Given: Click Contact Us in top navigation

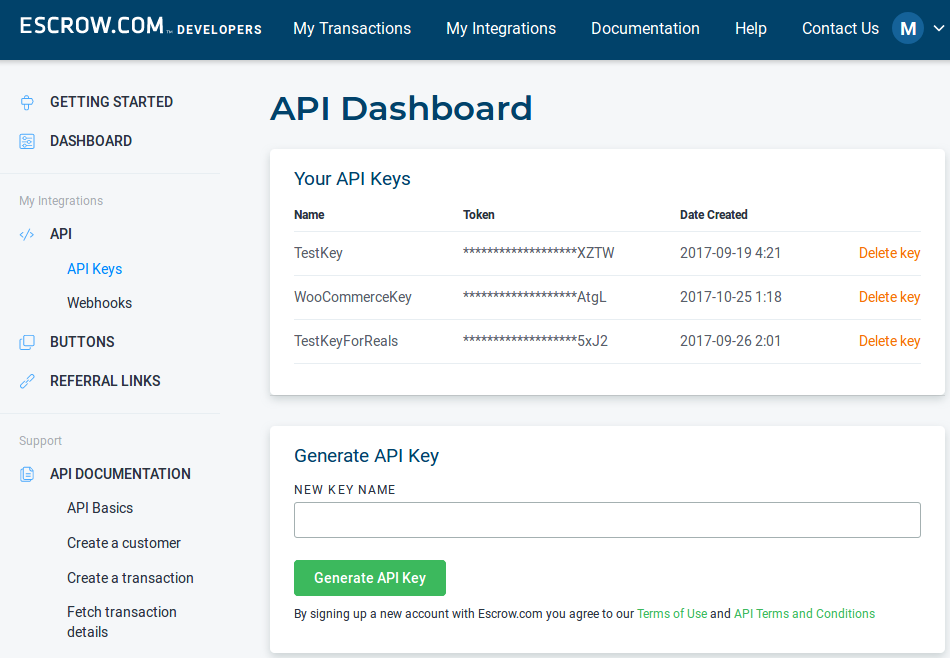Looking at the screenshot, I should click(840, 28).
